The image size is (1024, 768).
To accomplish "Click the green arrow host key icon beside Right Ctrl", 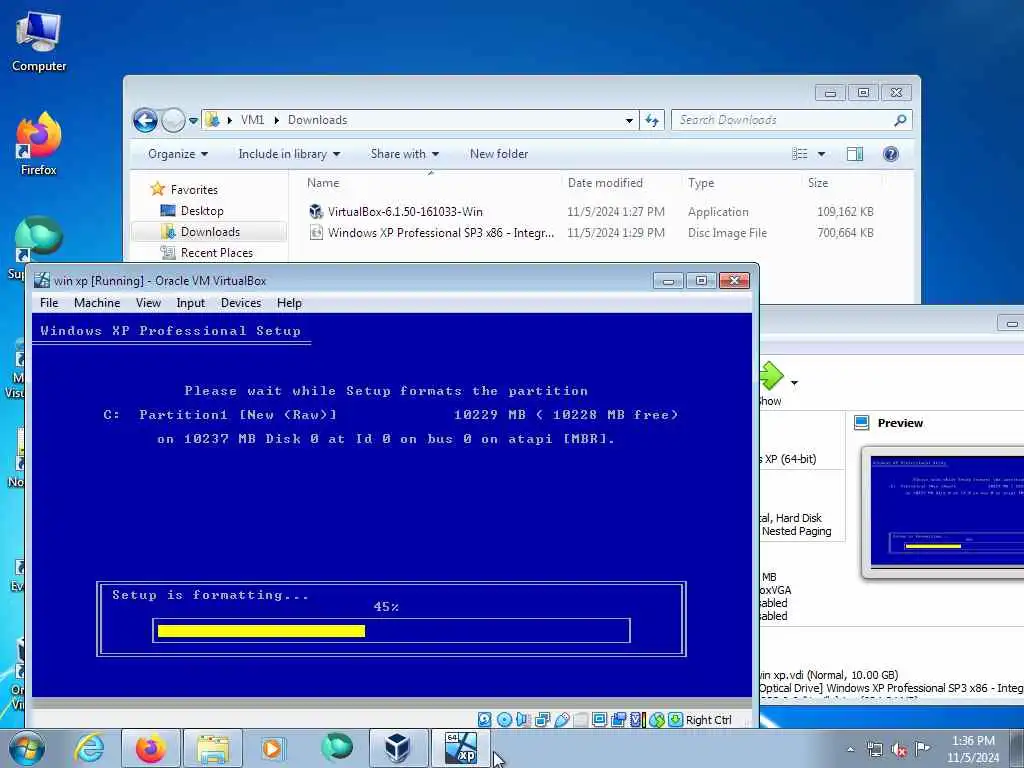I will 675,720.
